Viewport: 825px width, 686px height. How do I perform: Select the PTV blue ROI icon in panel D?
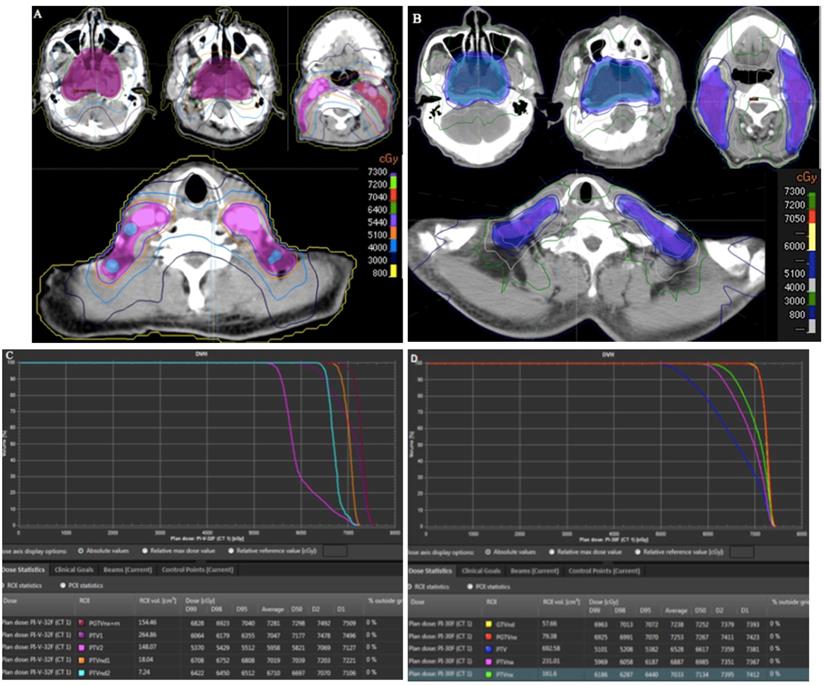488,648
